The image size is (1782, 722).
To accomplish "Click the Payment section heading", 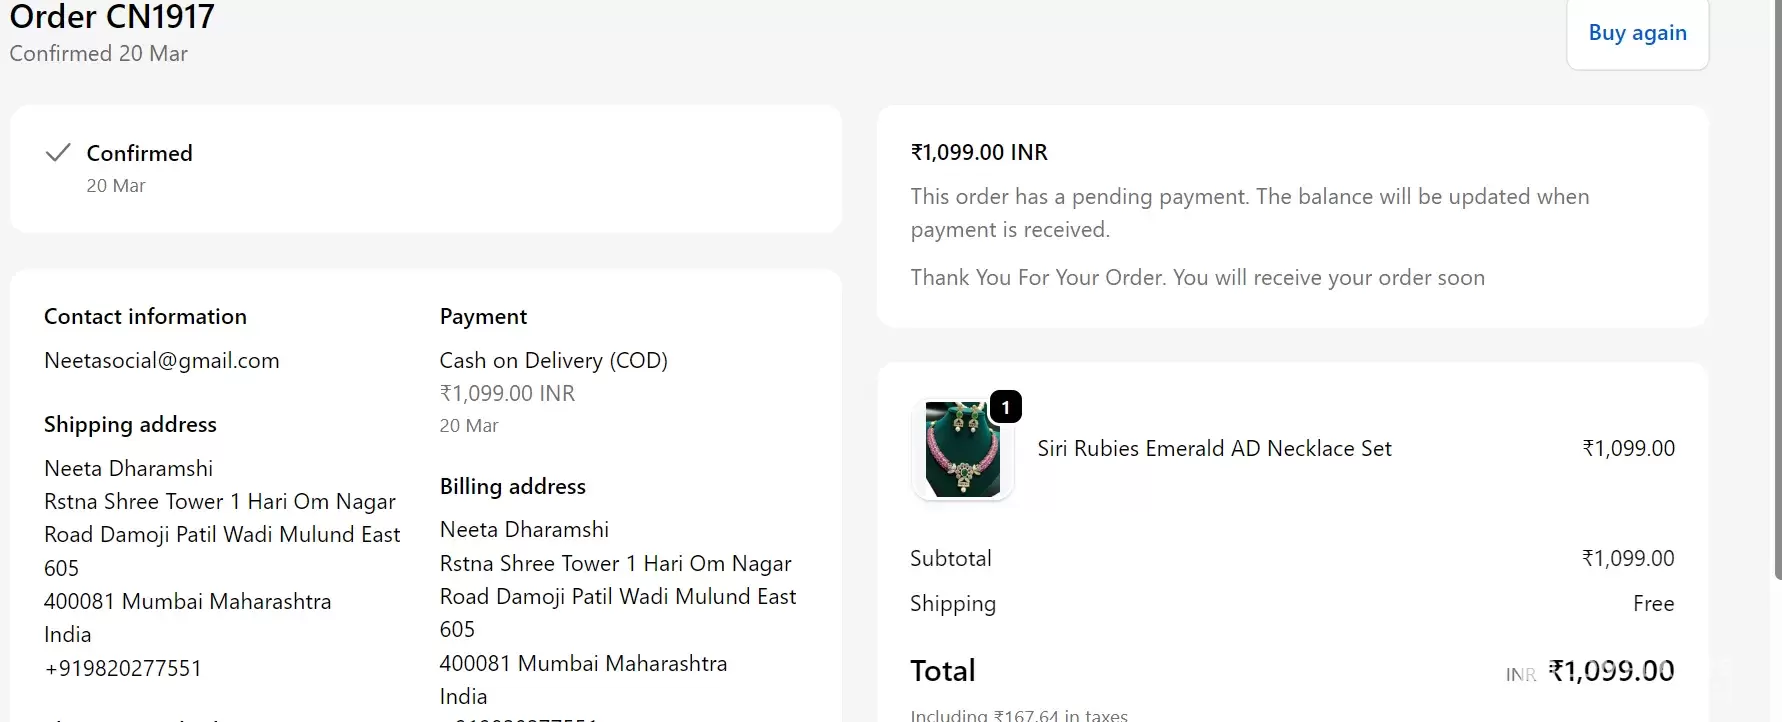I will (483, 317).
